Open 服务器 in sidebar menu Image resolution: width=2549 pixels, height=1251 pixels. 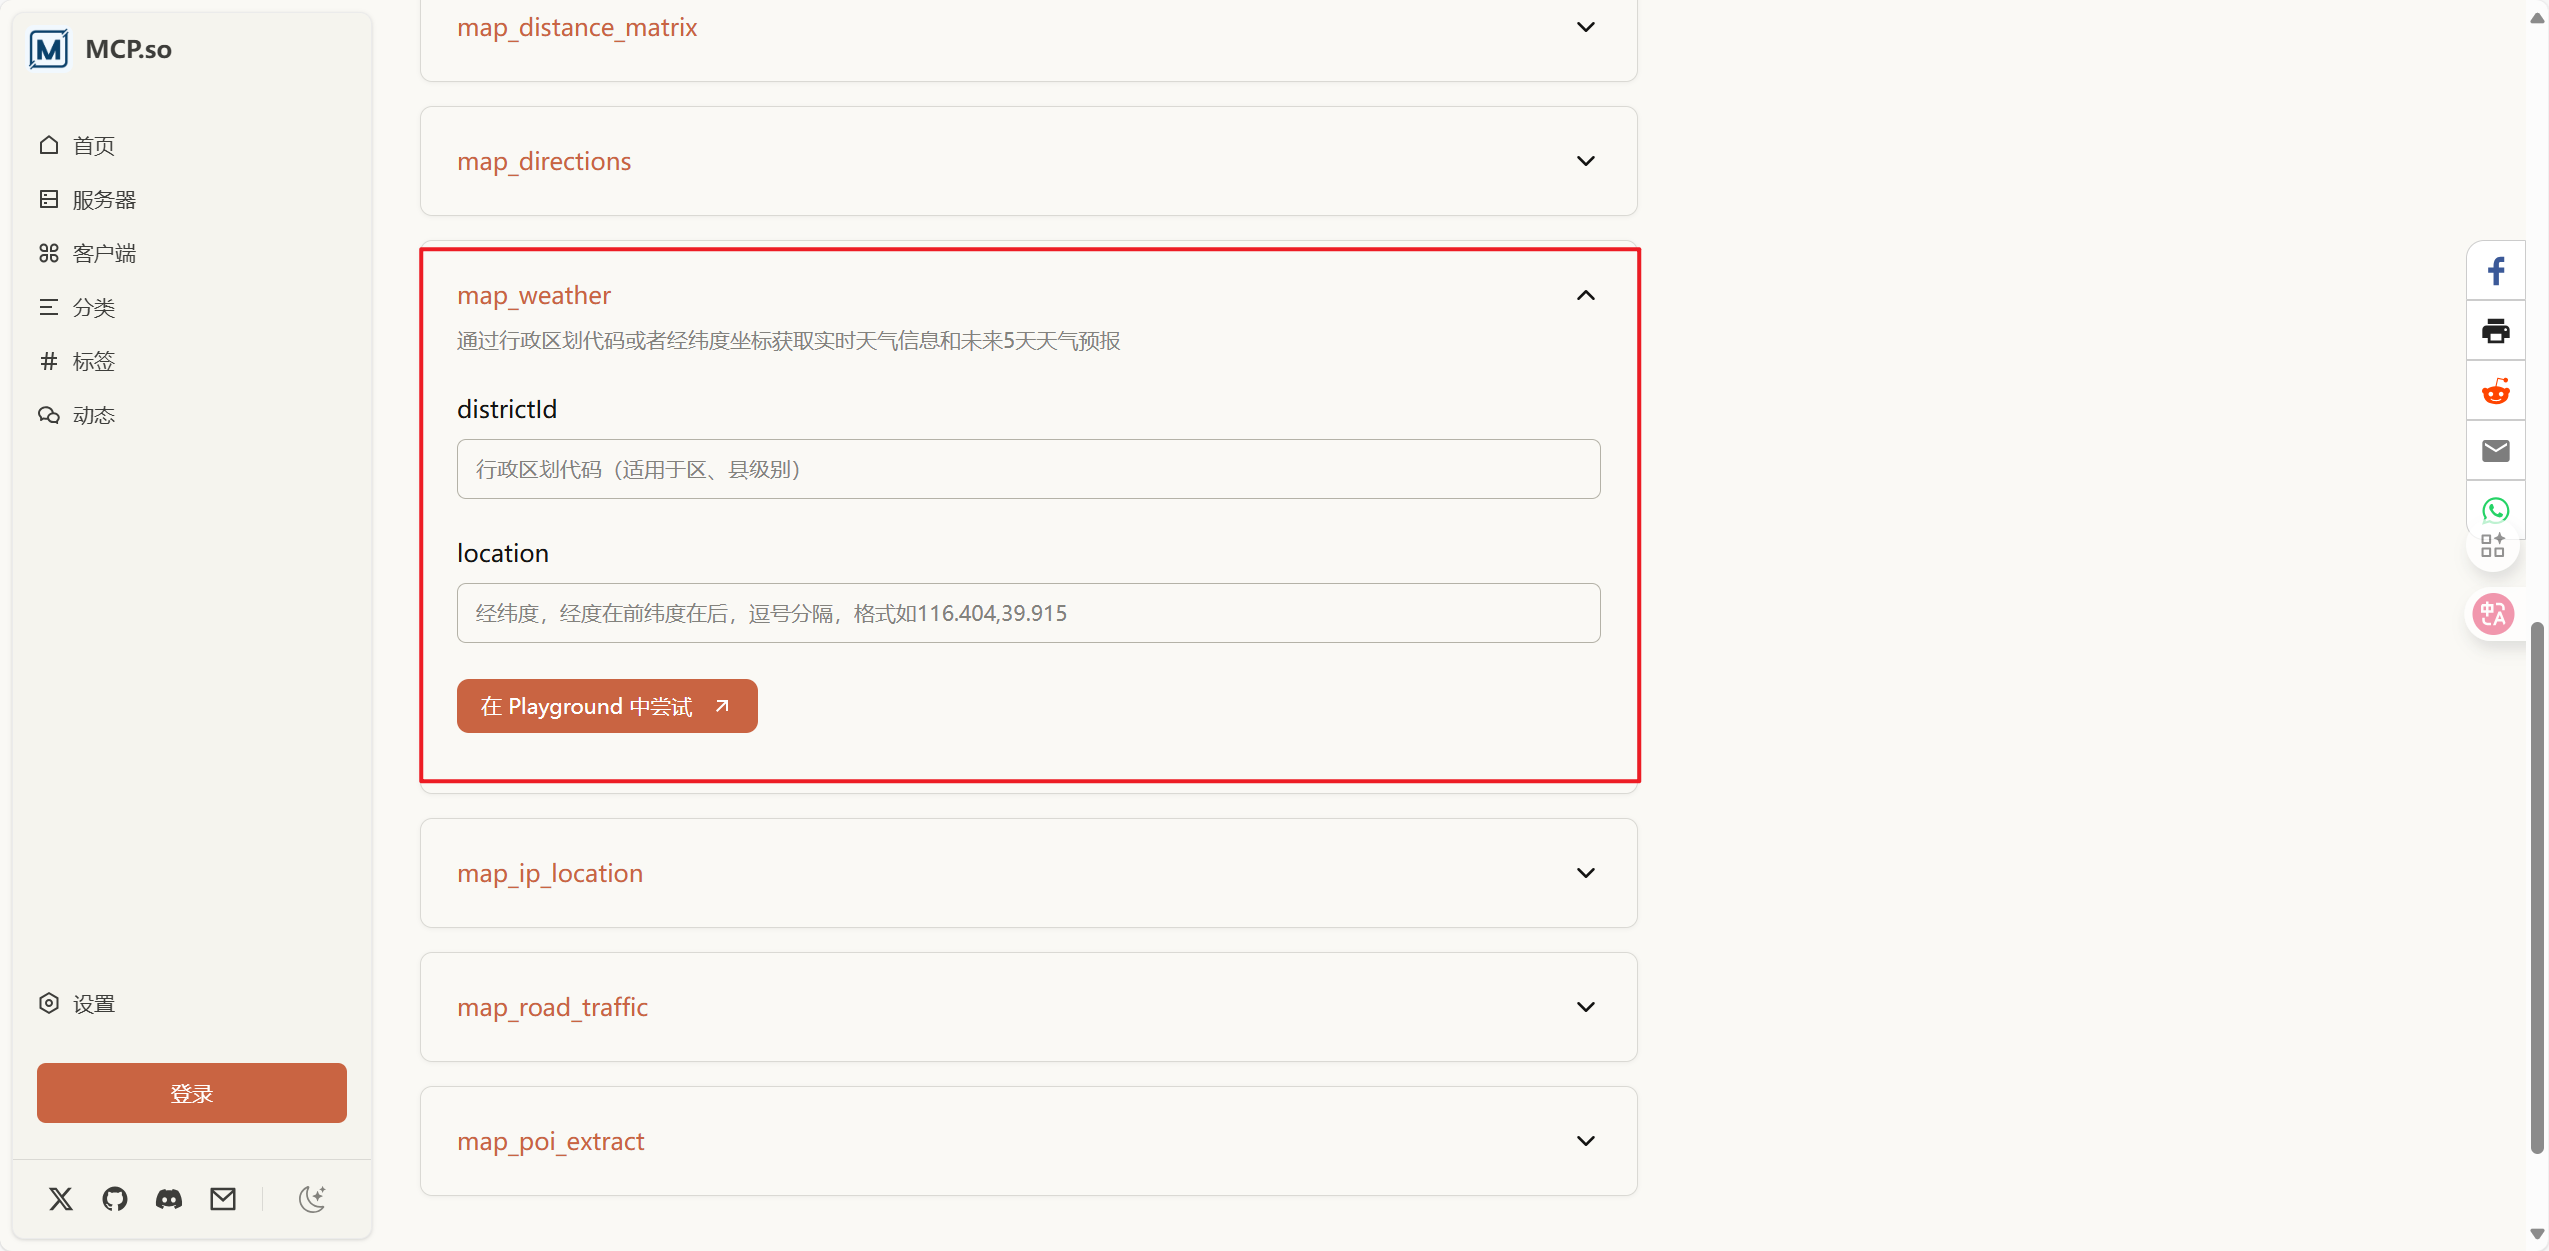[x=103, y=200]
